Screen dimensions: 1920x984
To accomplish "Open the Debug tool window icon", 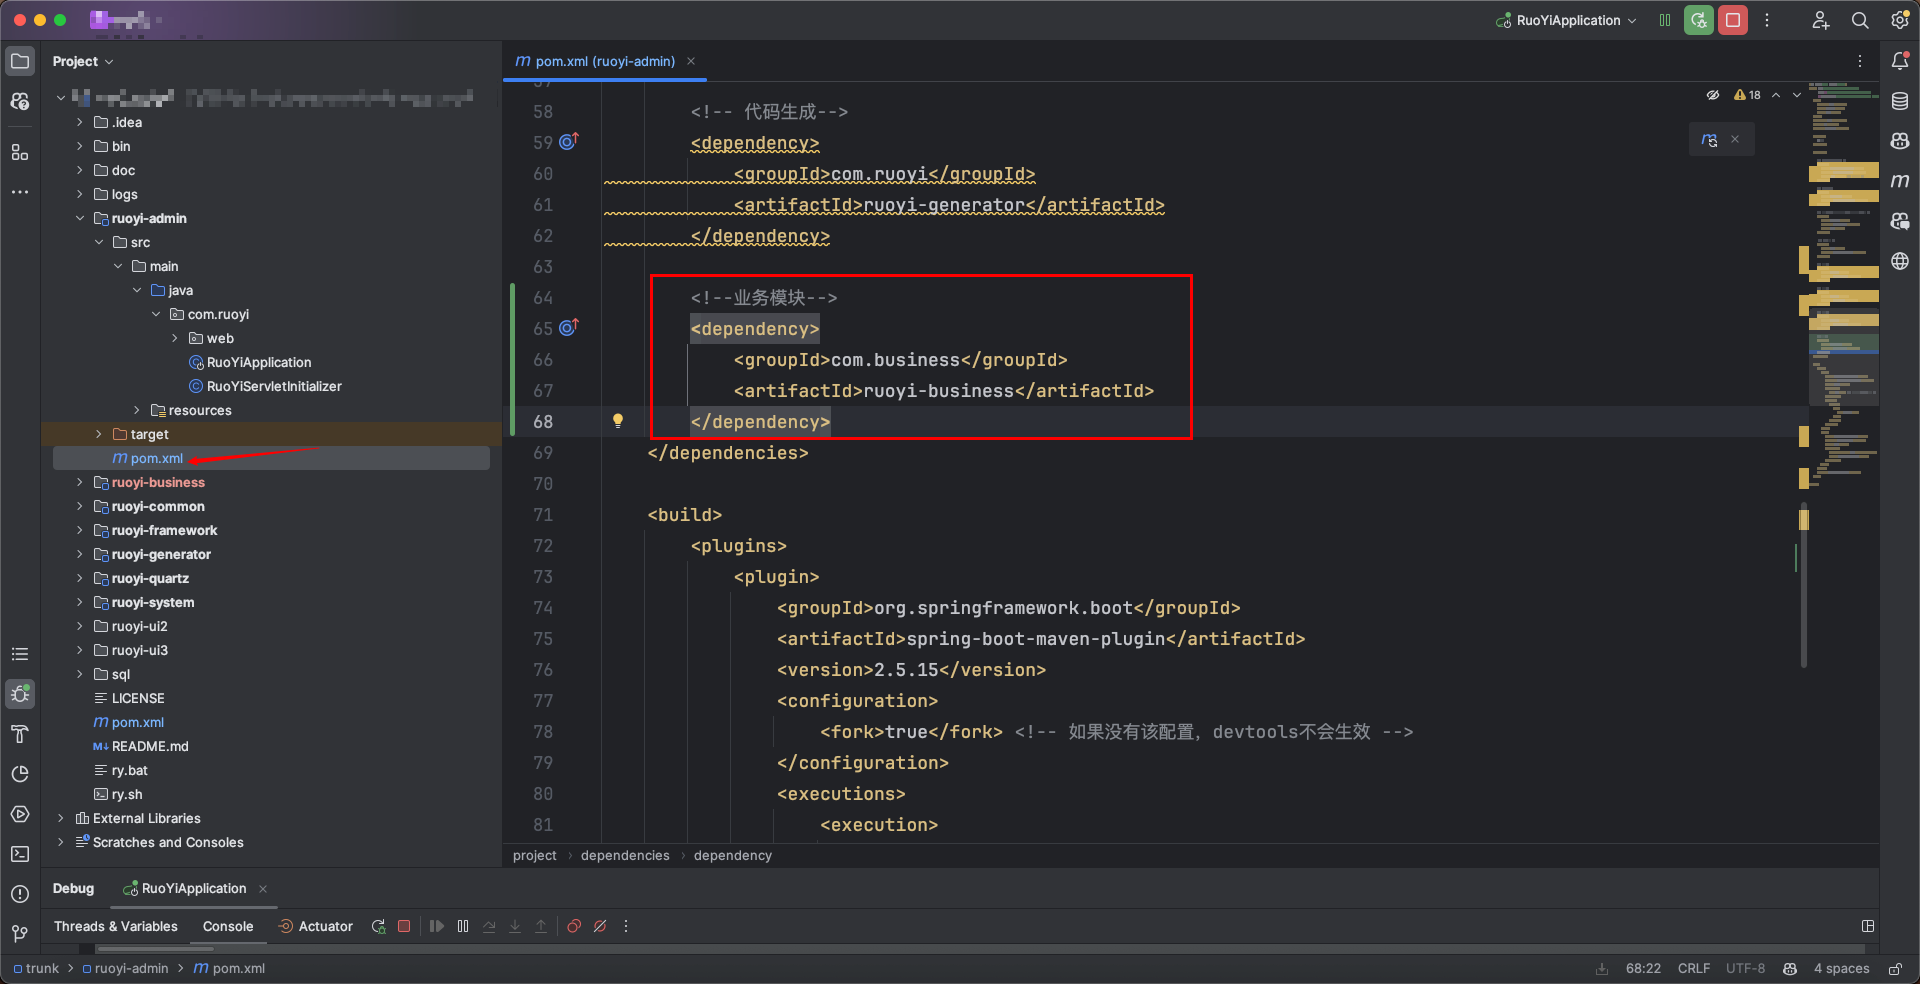I will [x=20, y=694].
